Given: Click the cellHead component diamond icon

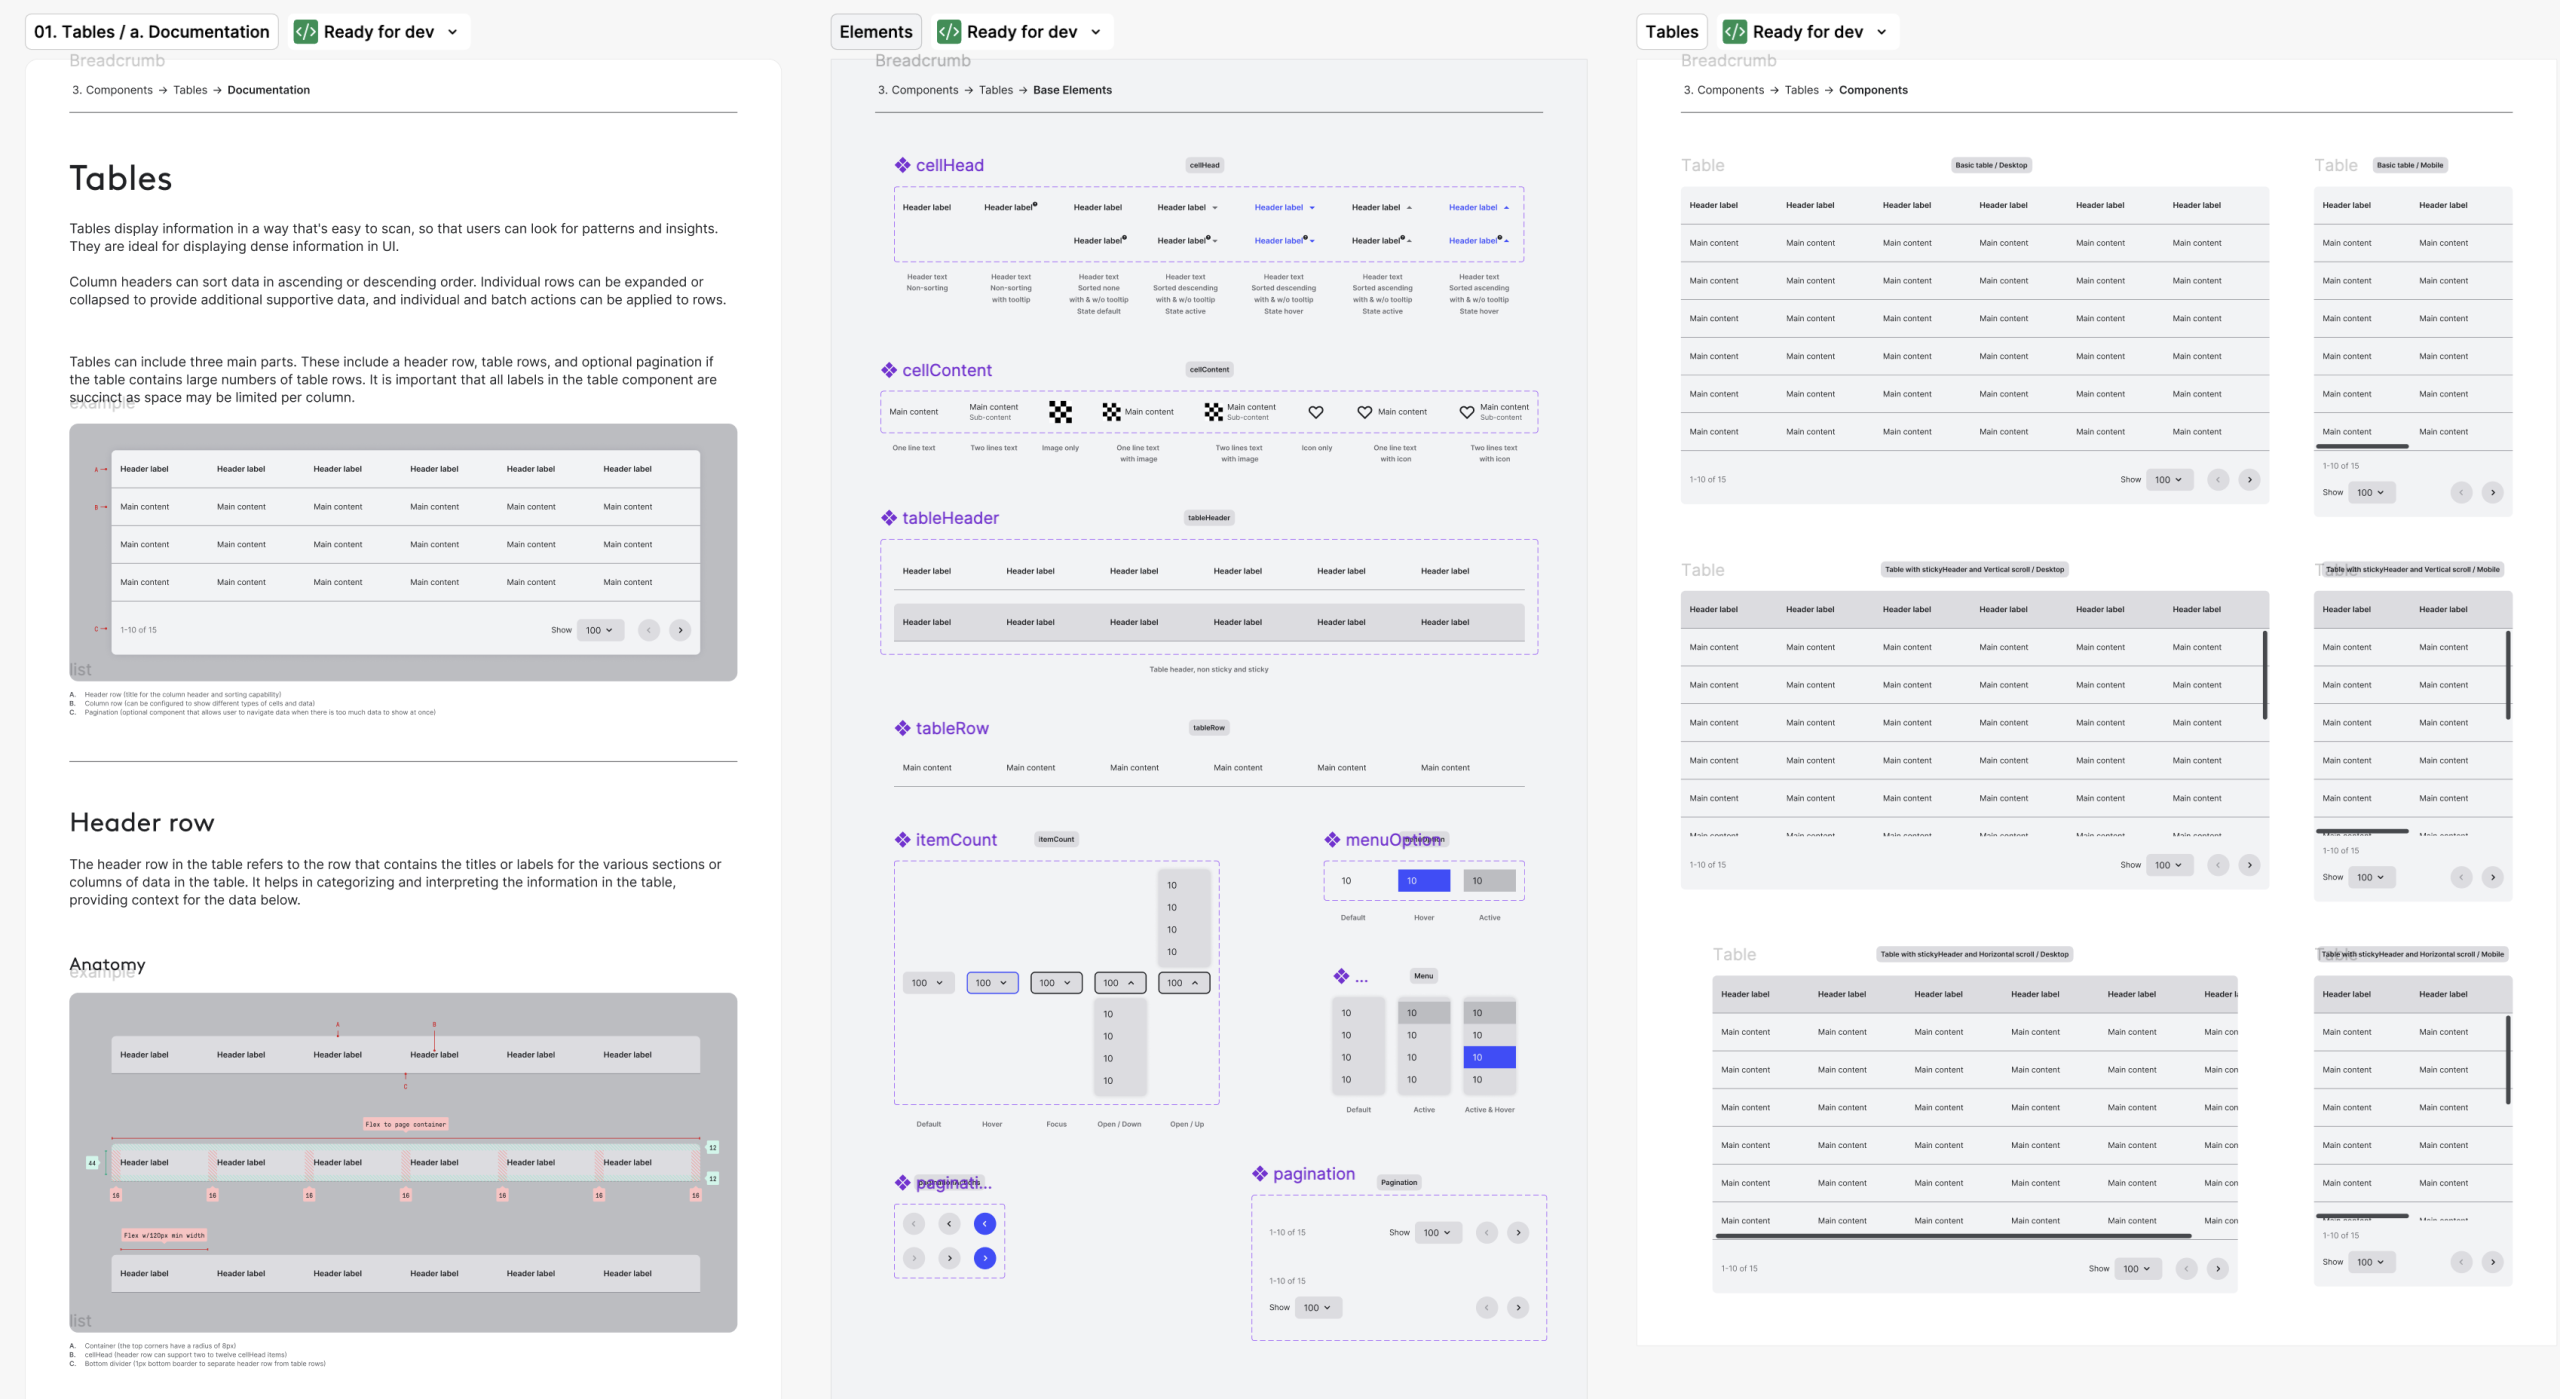Looking at the screenshot, I should click(902, 165).
